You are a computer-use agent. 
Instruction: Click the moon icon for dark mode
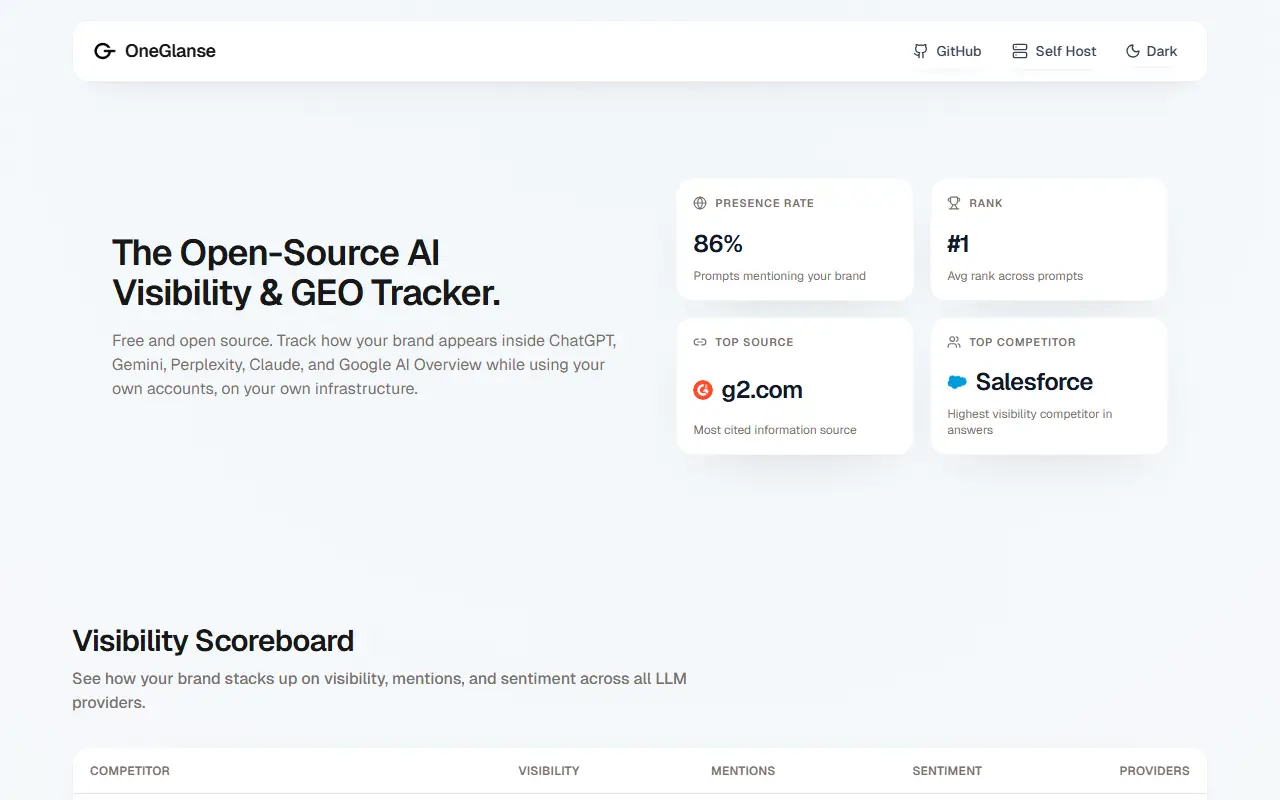coord(1133,51)
